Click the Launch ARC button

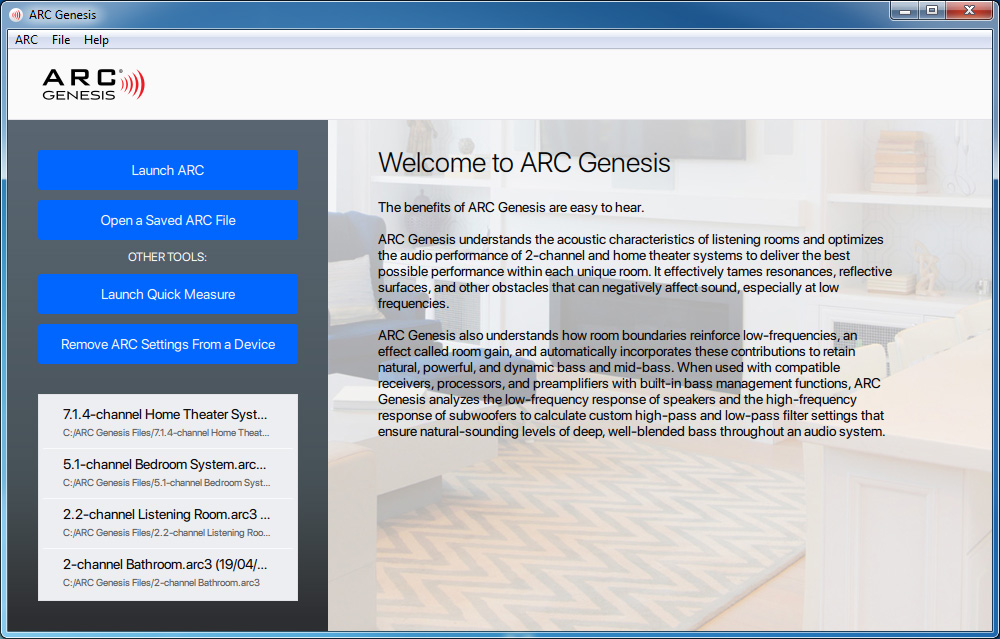point(168,170)
